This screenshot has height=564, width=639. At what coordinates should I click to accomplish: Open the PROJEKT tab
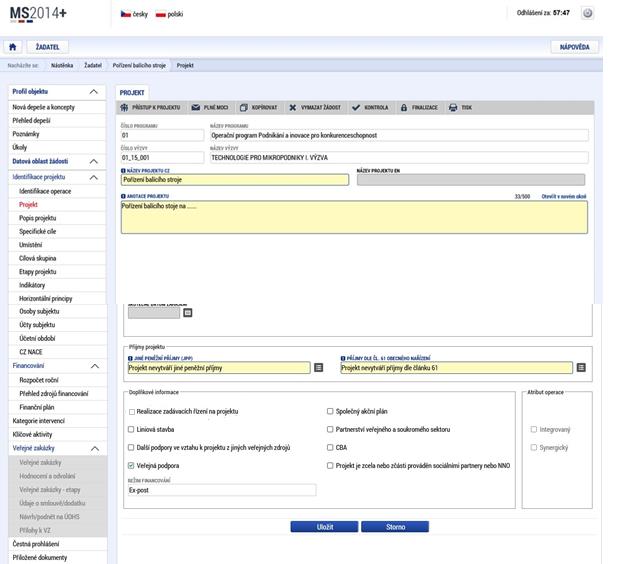tap(132, 93)
